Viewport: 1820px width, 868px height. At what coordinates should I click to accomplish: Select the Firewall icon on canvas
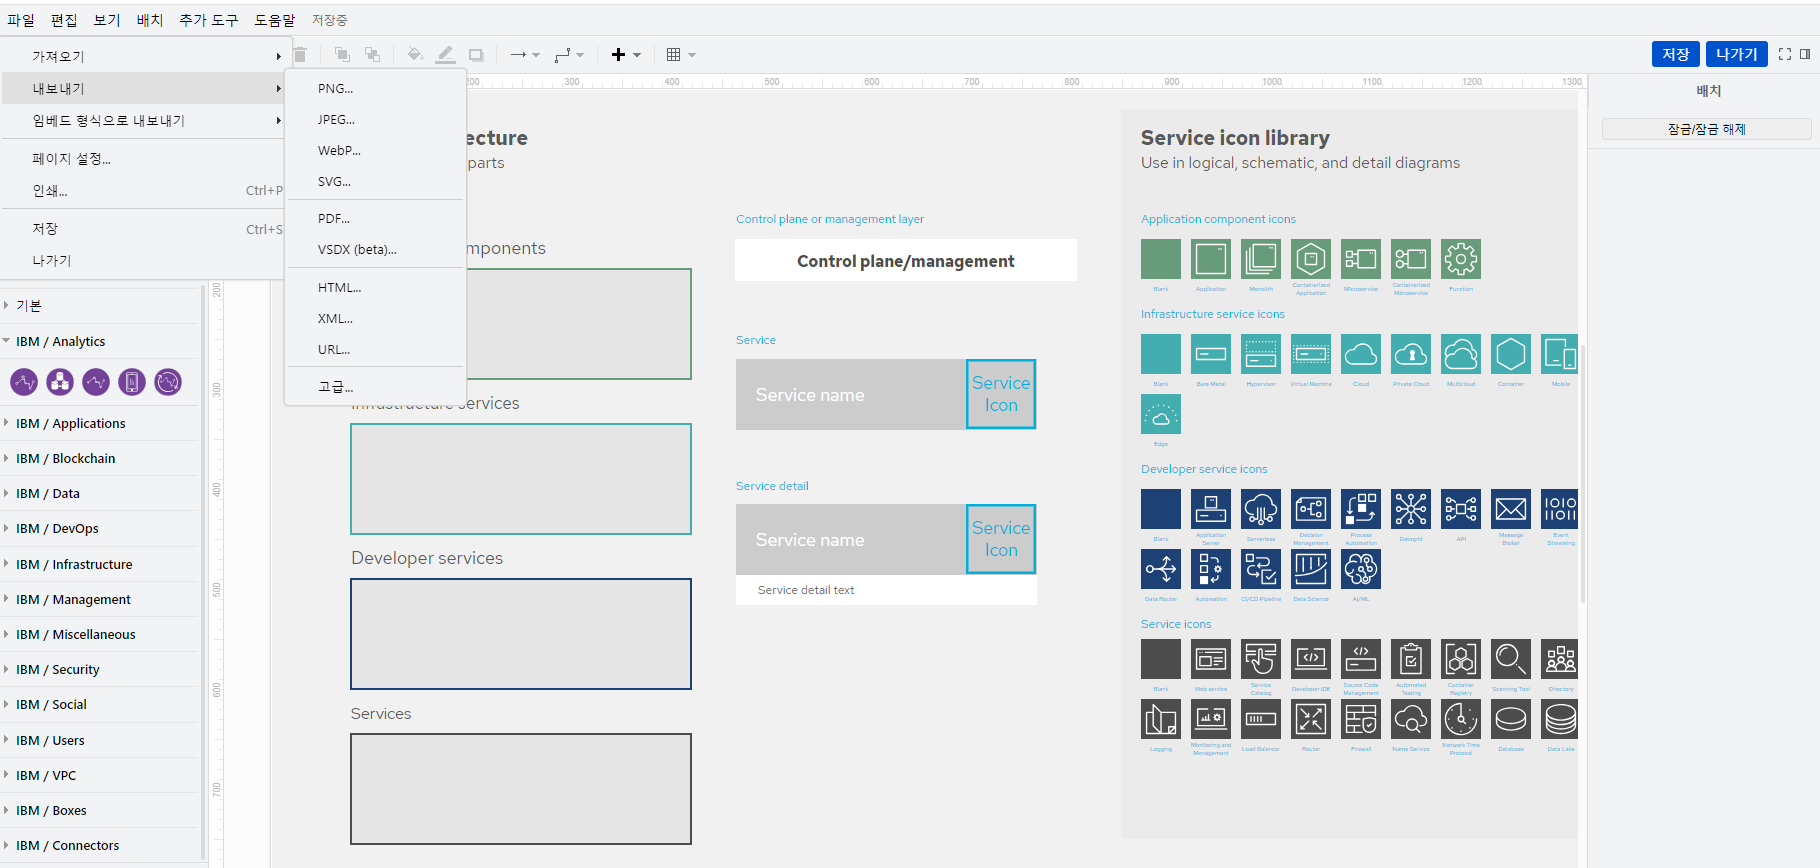1361,719
